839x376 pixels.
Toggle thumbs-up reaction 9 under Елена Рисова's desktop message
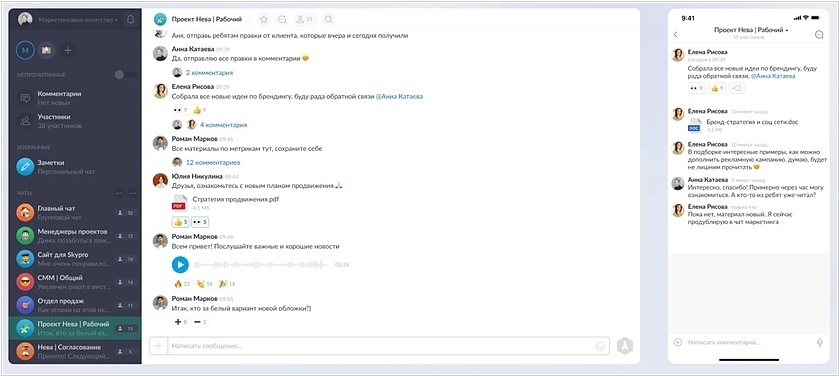[199, 110]
